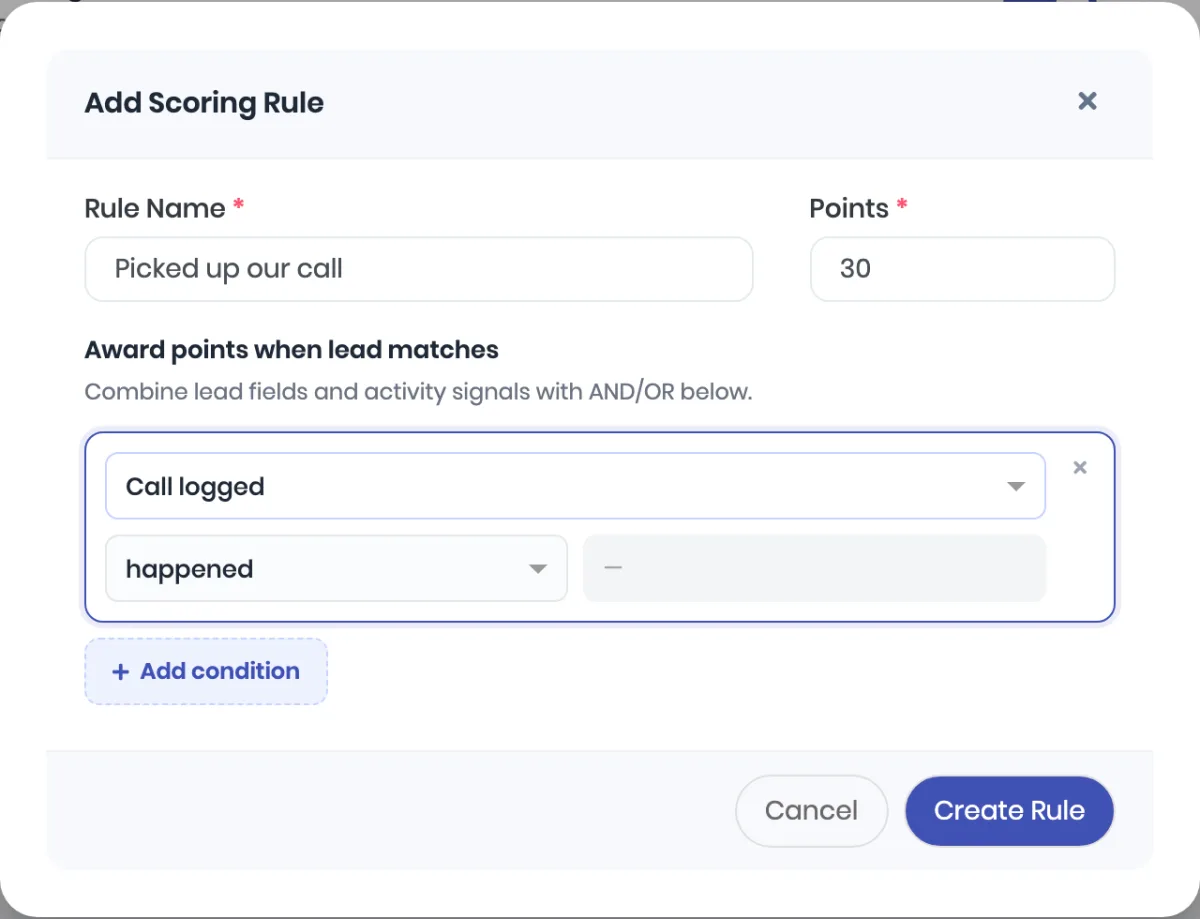Click the Combine lead fields helper text
The height and width of the screenshot is (919, 1200).
click(418, 391)
